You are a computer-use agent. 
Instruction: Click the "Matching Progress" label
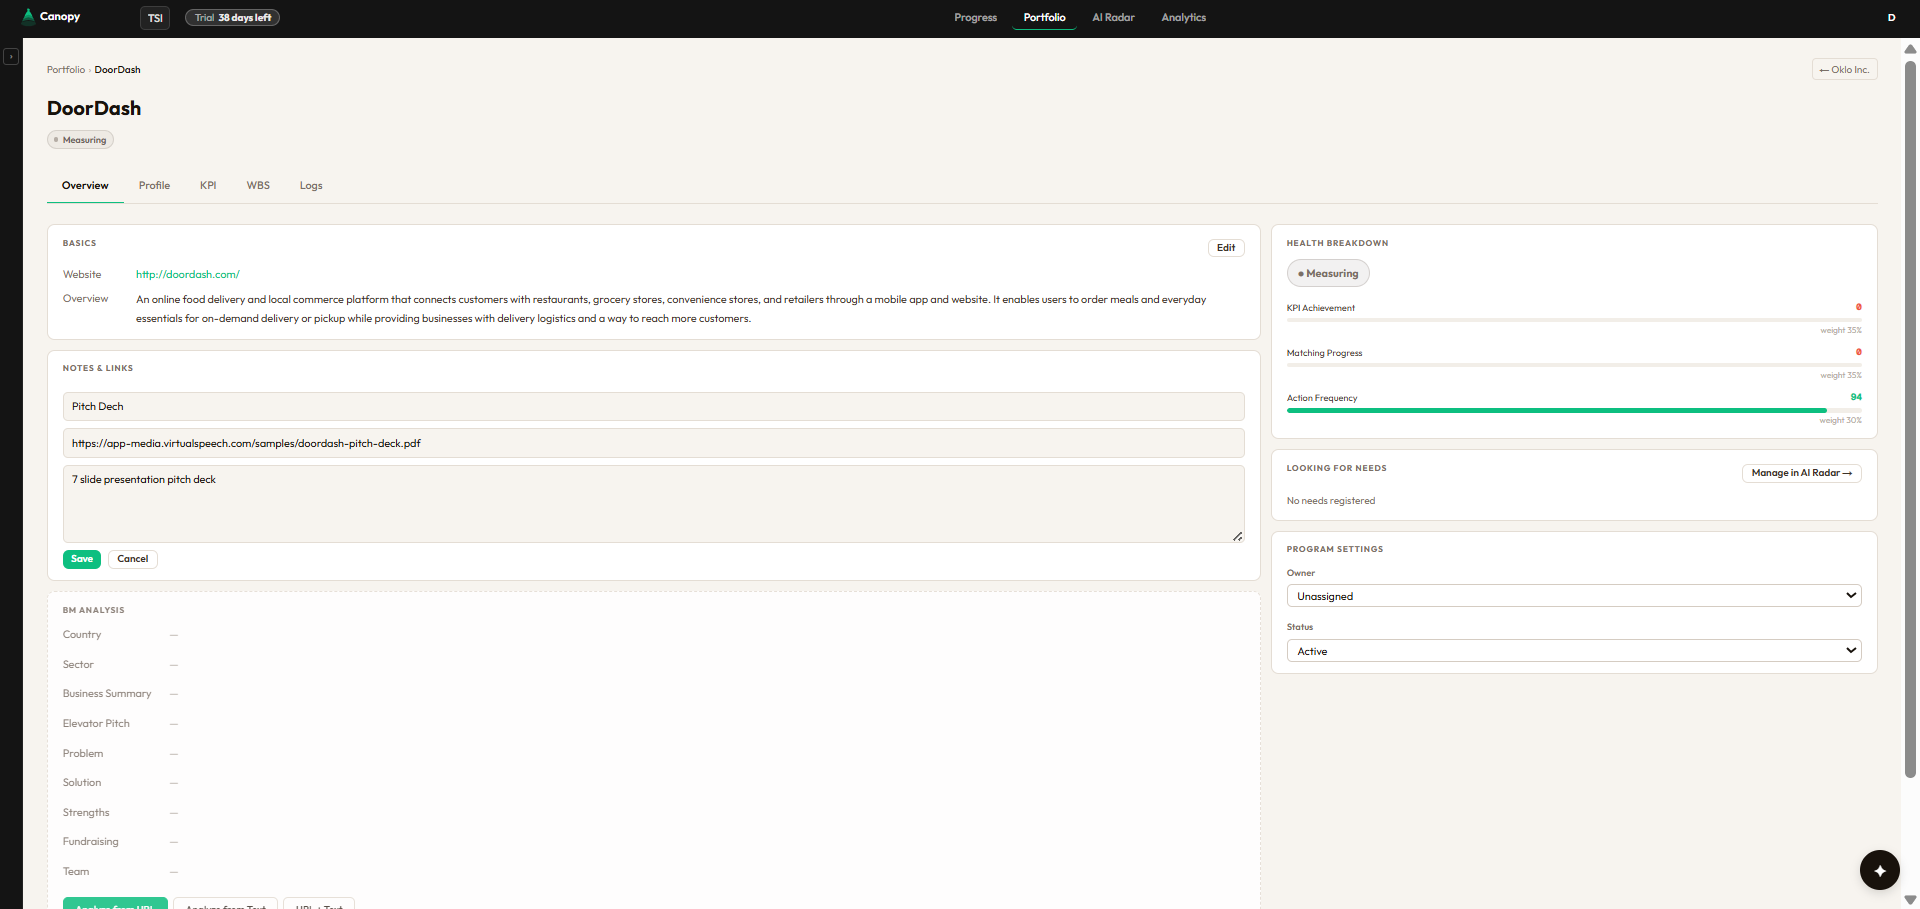point(1324,353)
